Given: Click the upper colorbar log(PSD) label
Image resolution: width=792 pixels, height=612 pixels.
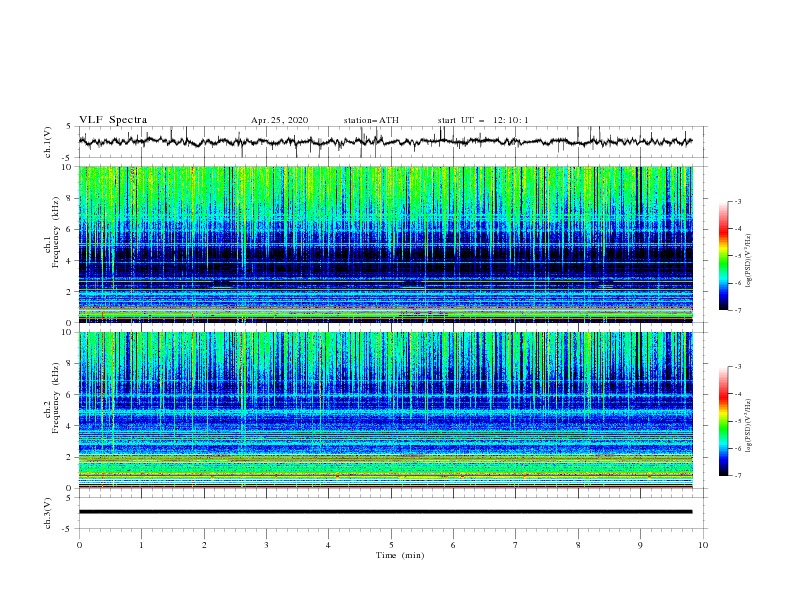Looking at the screenshot, I should click(x=749, y=261).
